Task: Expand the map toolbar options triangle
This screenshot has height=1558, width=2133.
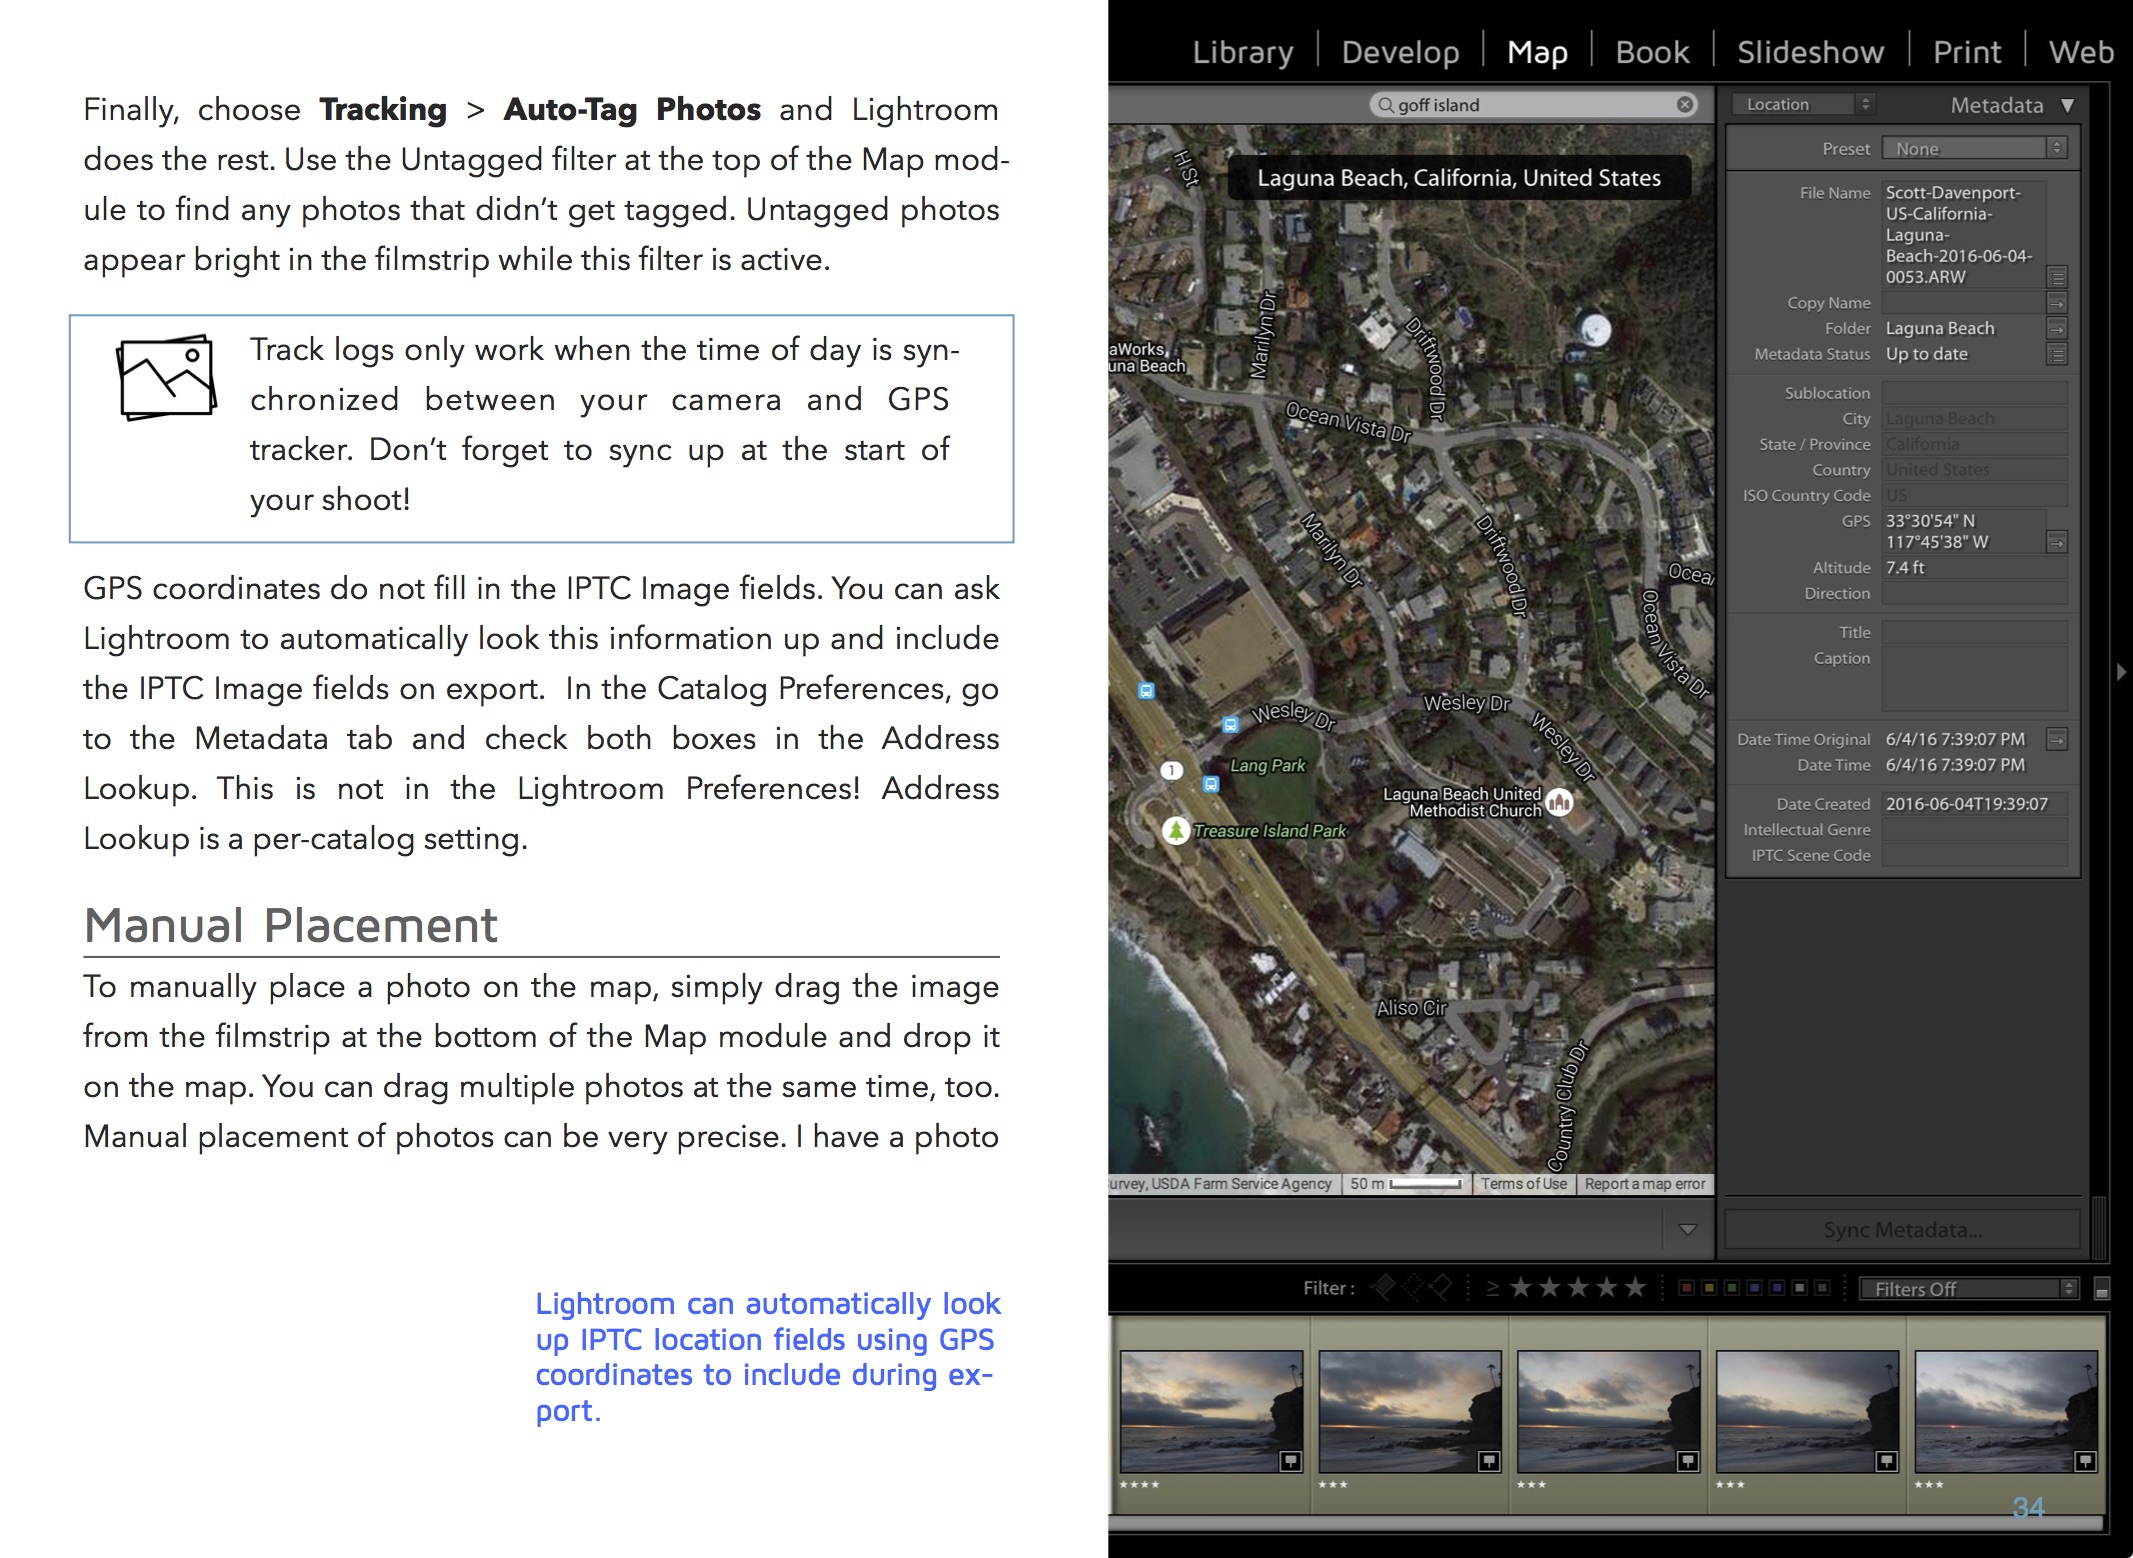Action: pos(1688,1230)
